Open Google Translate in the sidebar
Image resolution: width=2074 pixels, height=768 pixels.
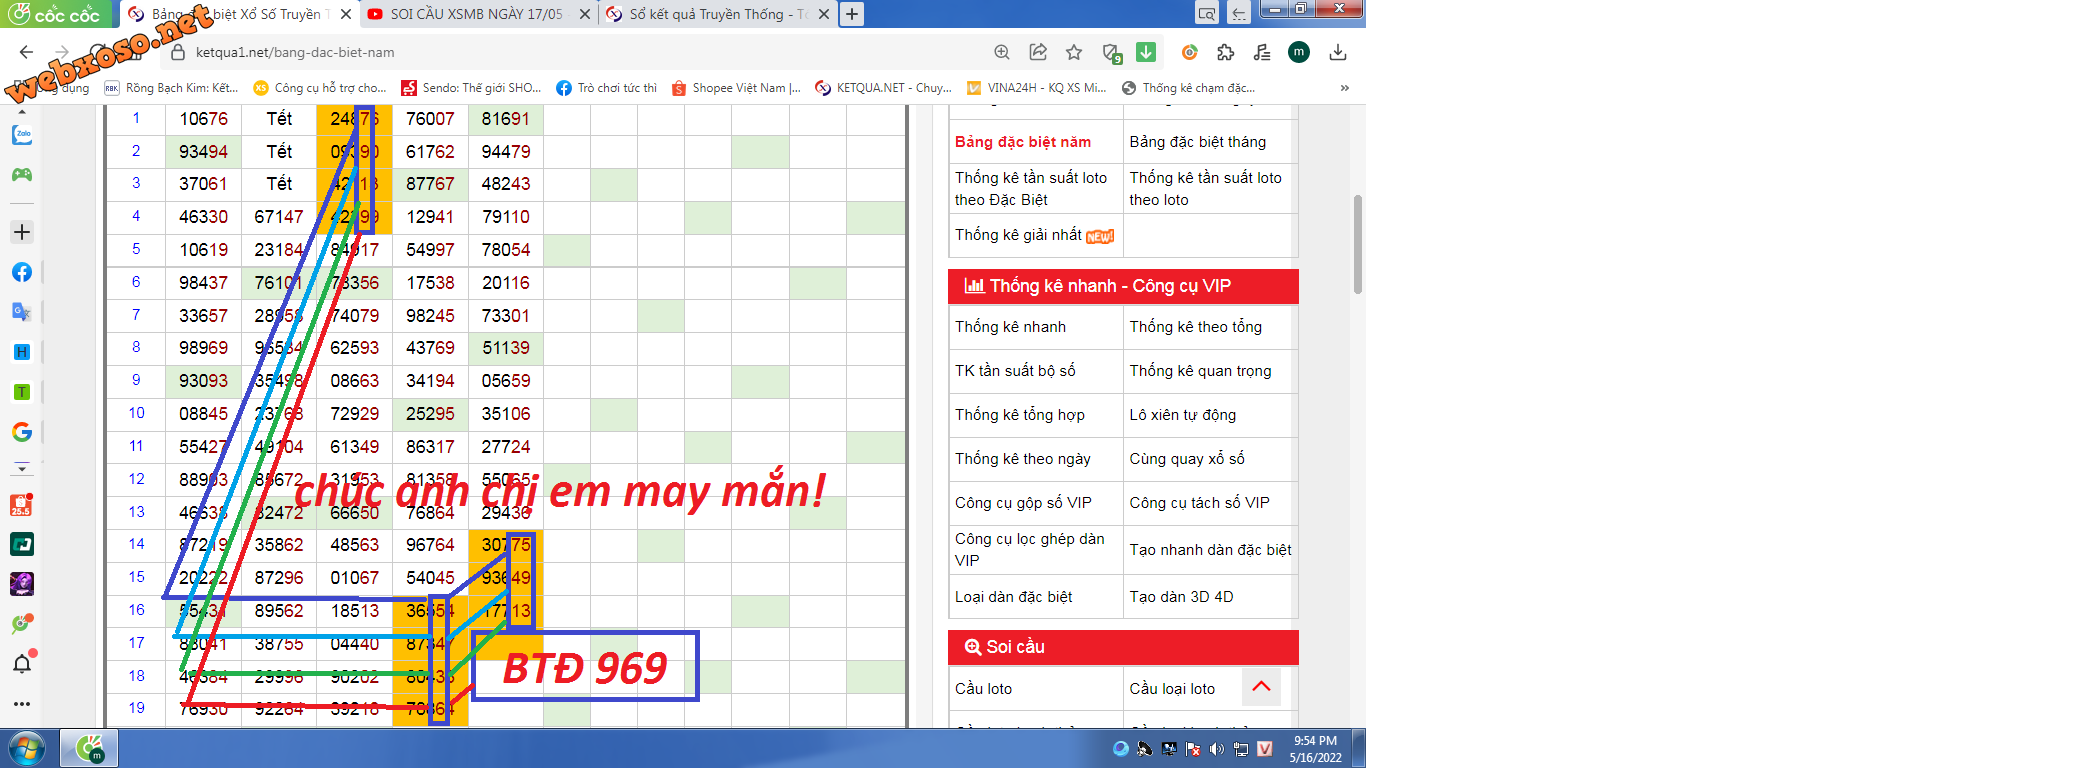22,312
